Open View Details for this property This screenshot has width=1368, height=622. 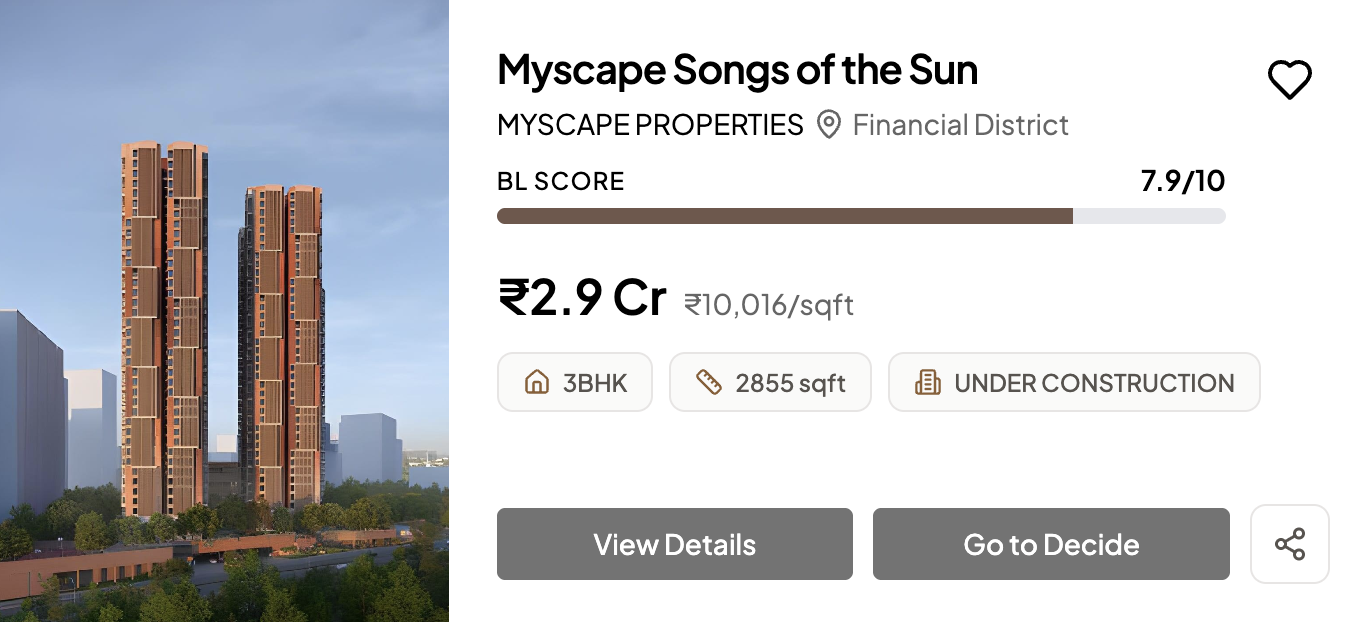[x=674, y=544]
